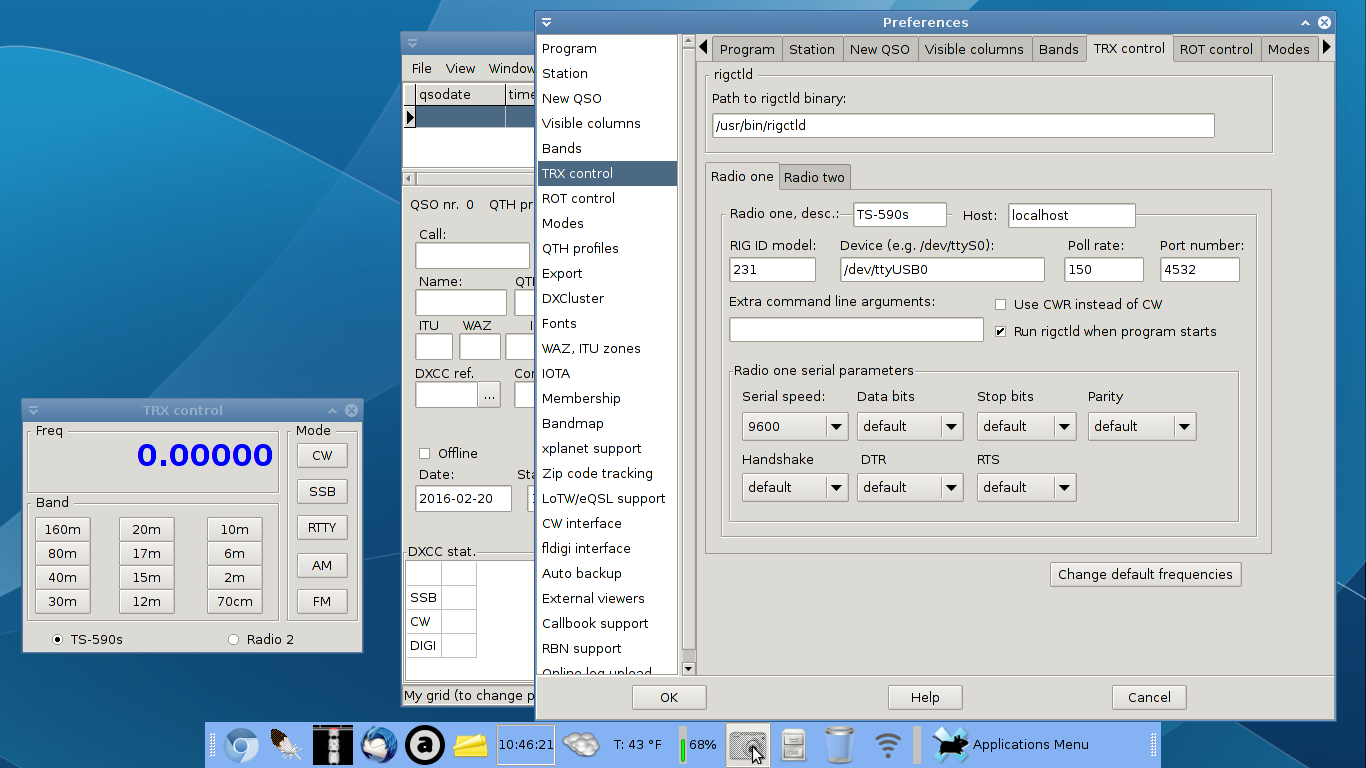Switch to the Visible columns tab
Screen dimensions: 1366x768
click(x=974, y=49)
